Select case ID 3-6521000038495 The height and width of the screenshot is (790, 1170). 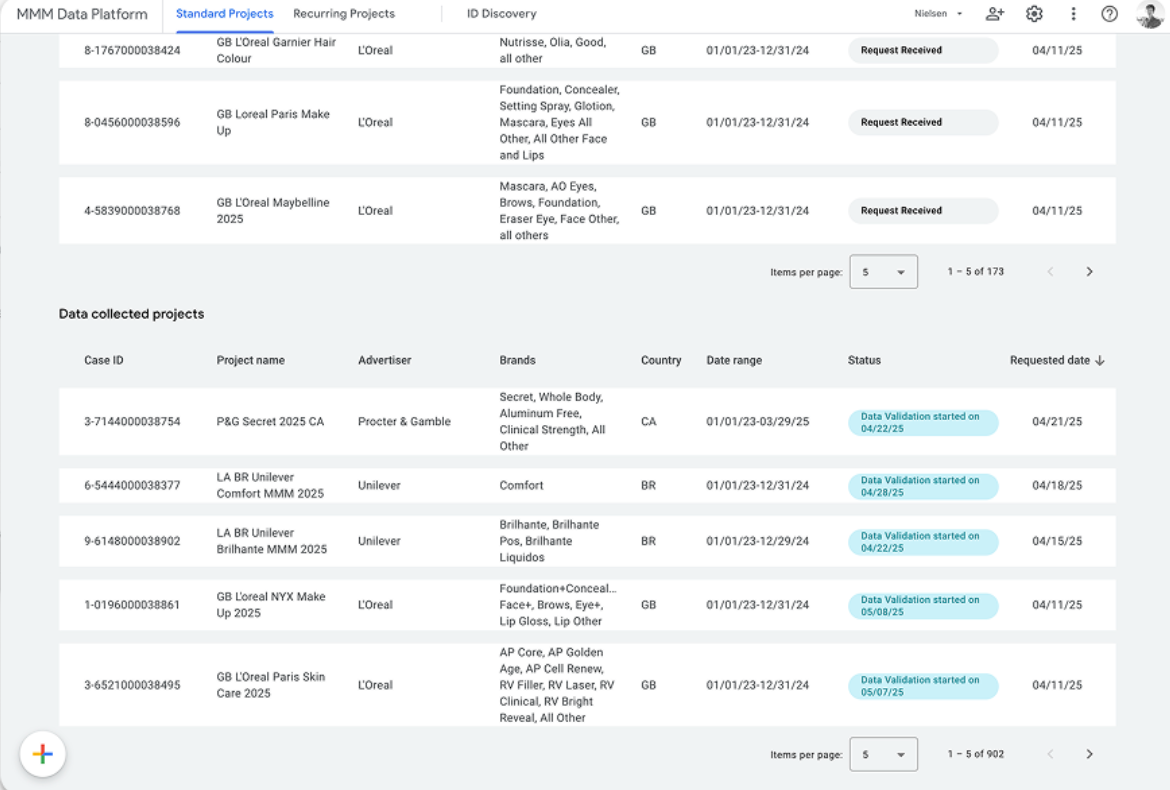coord(132,685)
